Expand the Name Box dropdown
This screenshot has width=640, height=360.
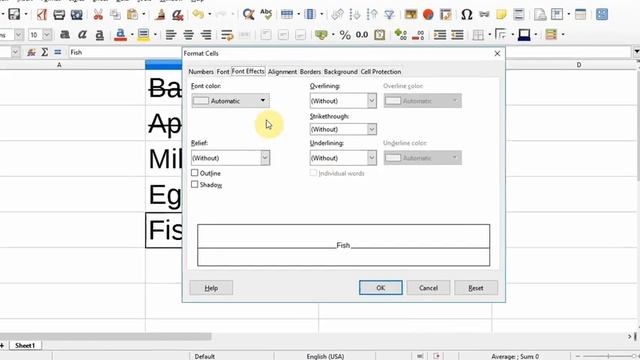point(15,52)
